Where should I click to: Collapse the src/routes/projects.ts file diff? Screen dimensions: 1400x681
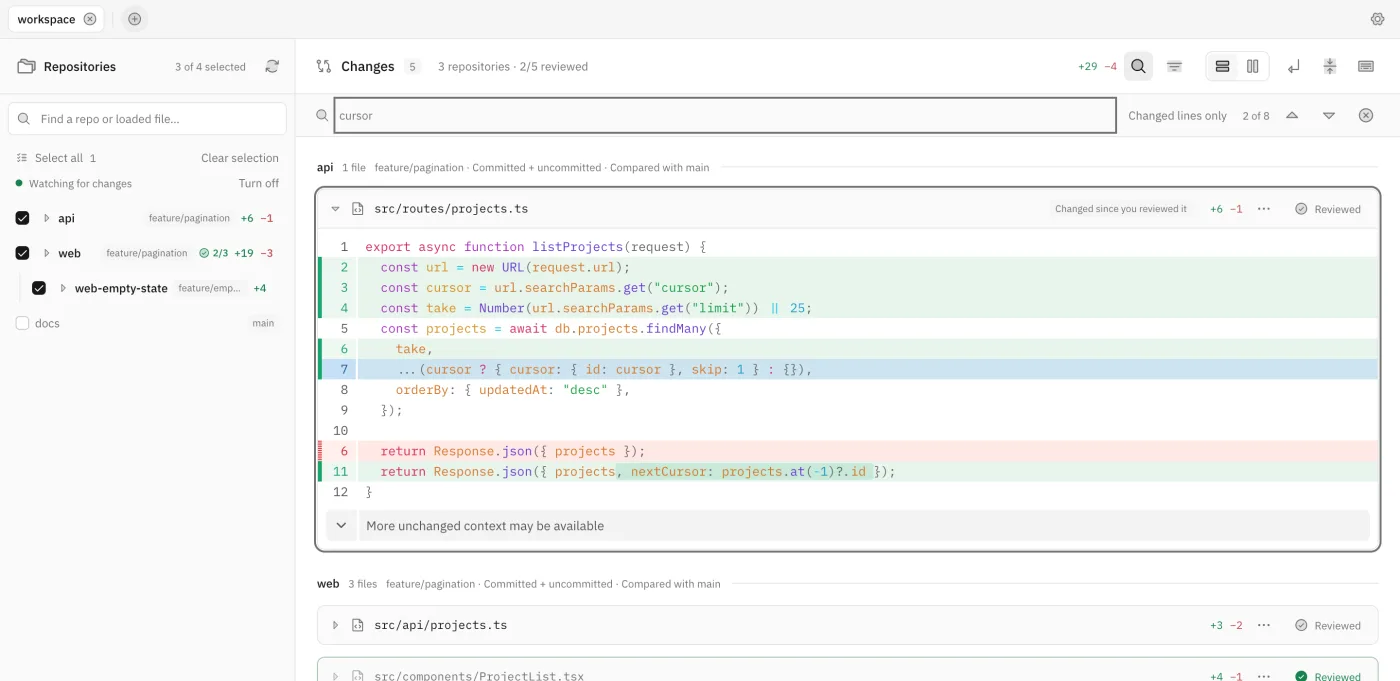(335, 209)
